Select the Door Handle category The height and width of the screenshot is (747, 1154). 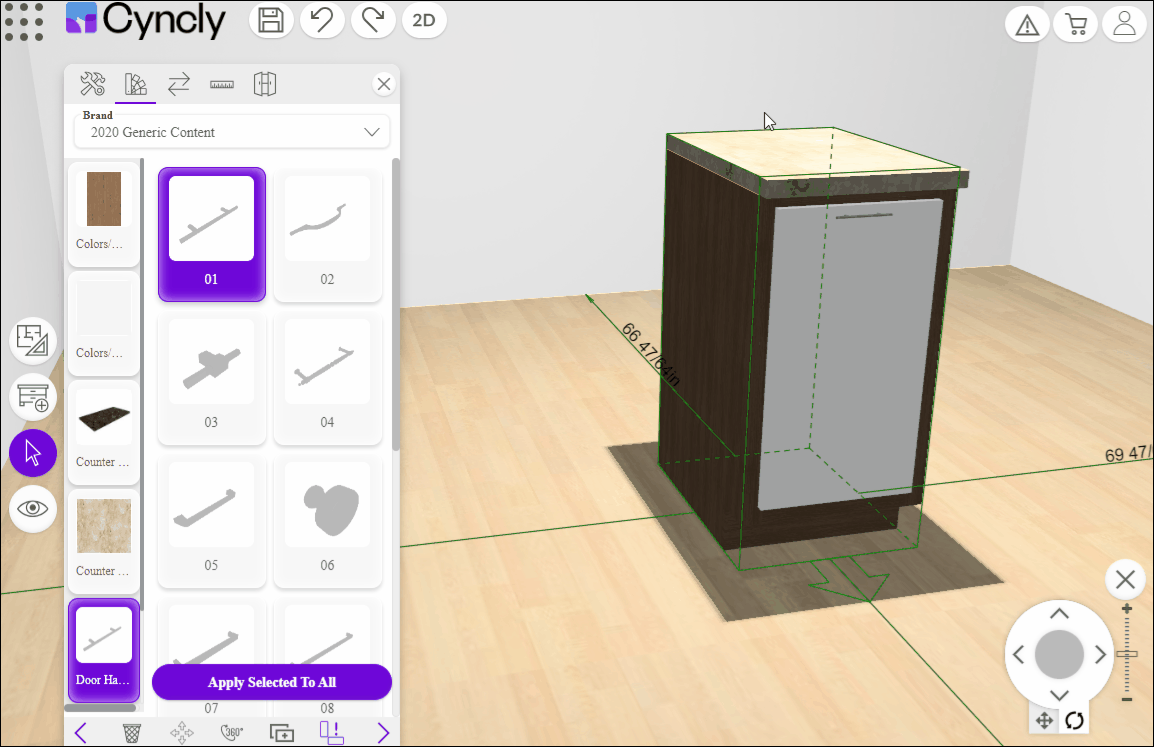[x=104, y=650]
